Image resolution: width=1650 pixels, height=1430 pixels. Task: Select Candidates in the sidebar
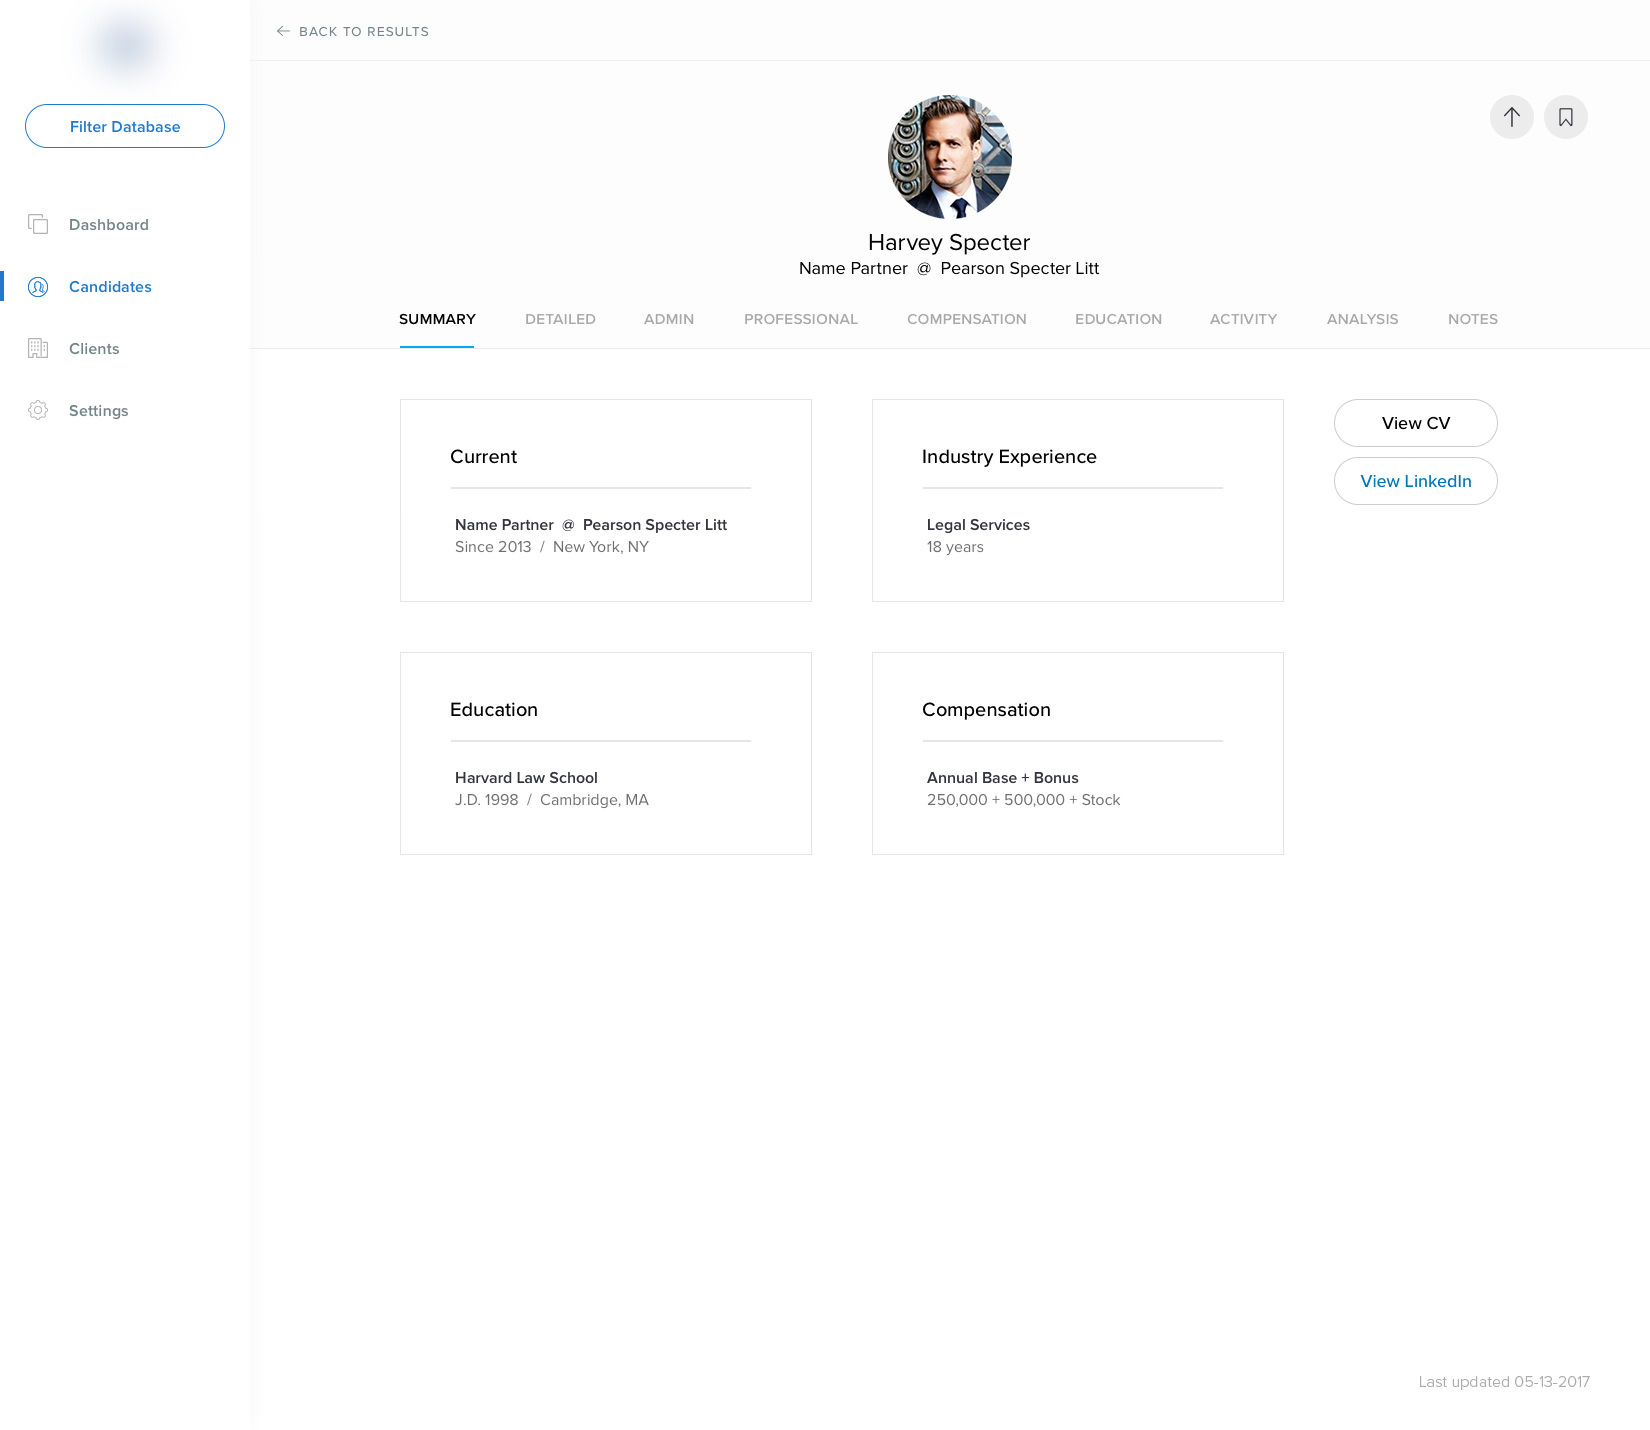click(110, 287)
